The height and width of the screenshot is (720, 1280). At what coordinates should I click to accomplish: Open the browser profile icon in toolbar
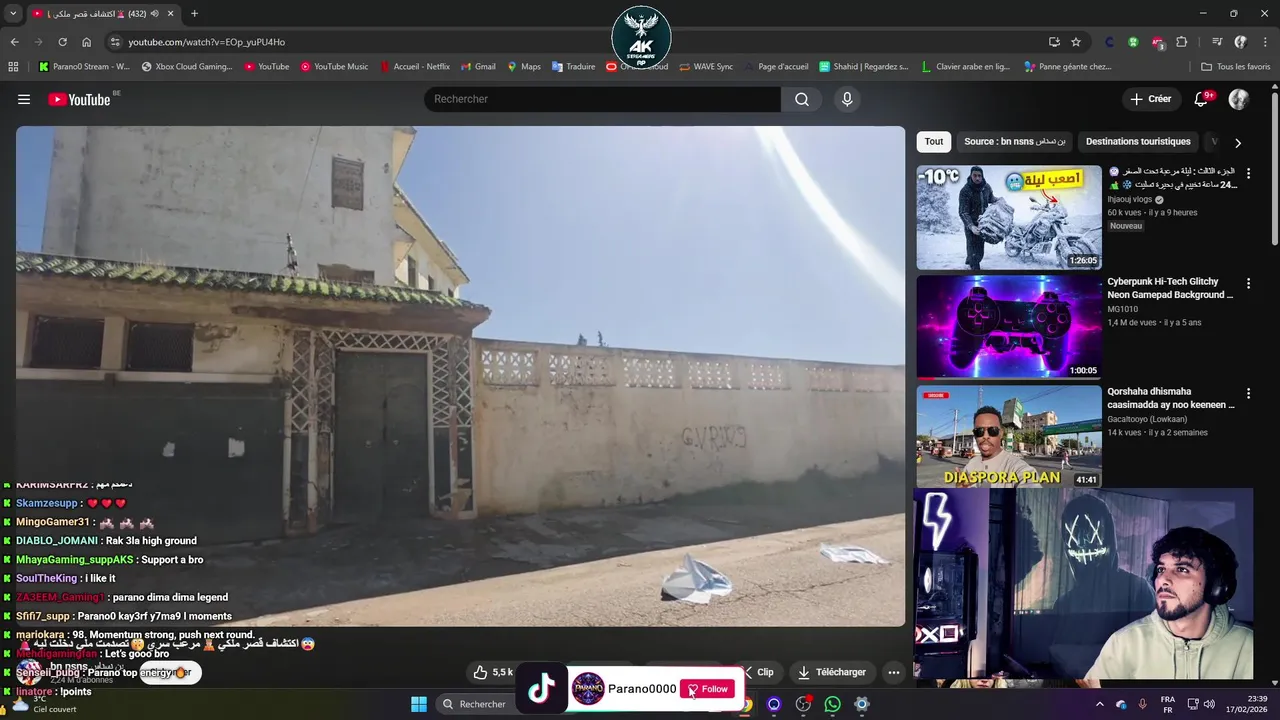1240,42
